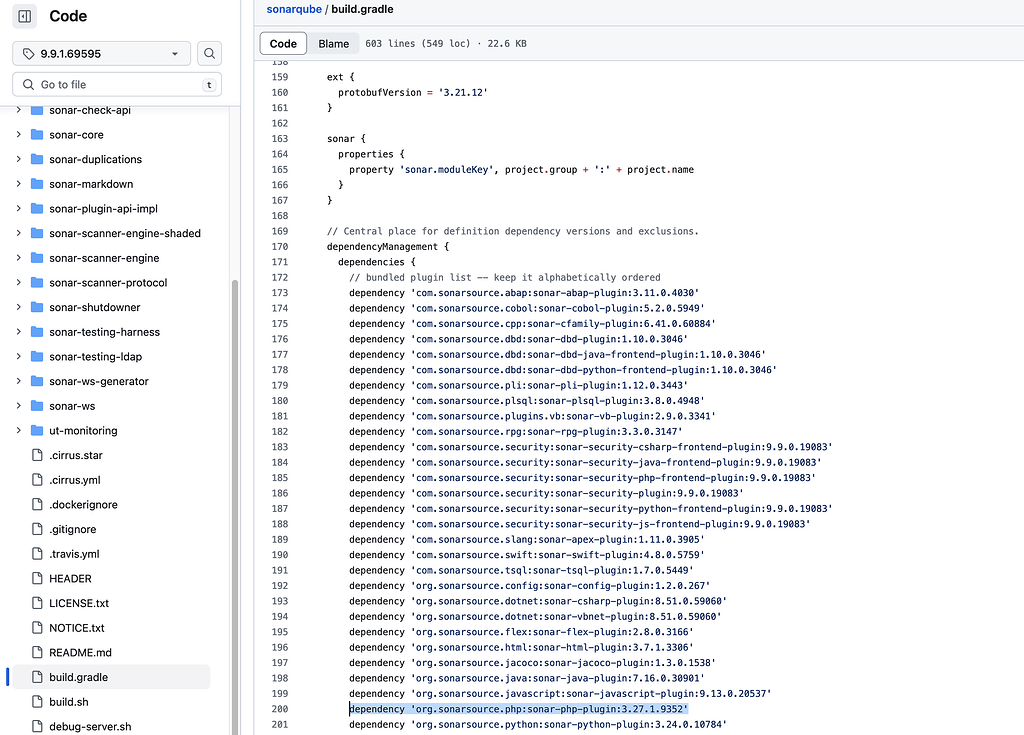The height and width of the screenshot is (735, 1024).
Task: Click the build.gradle file icon in tree
Action: [37, 677]
